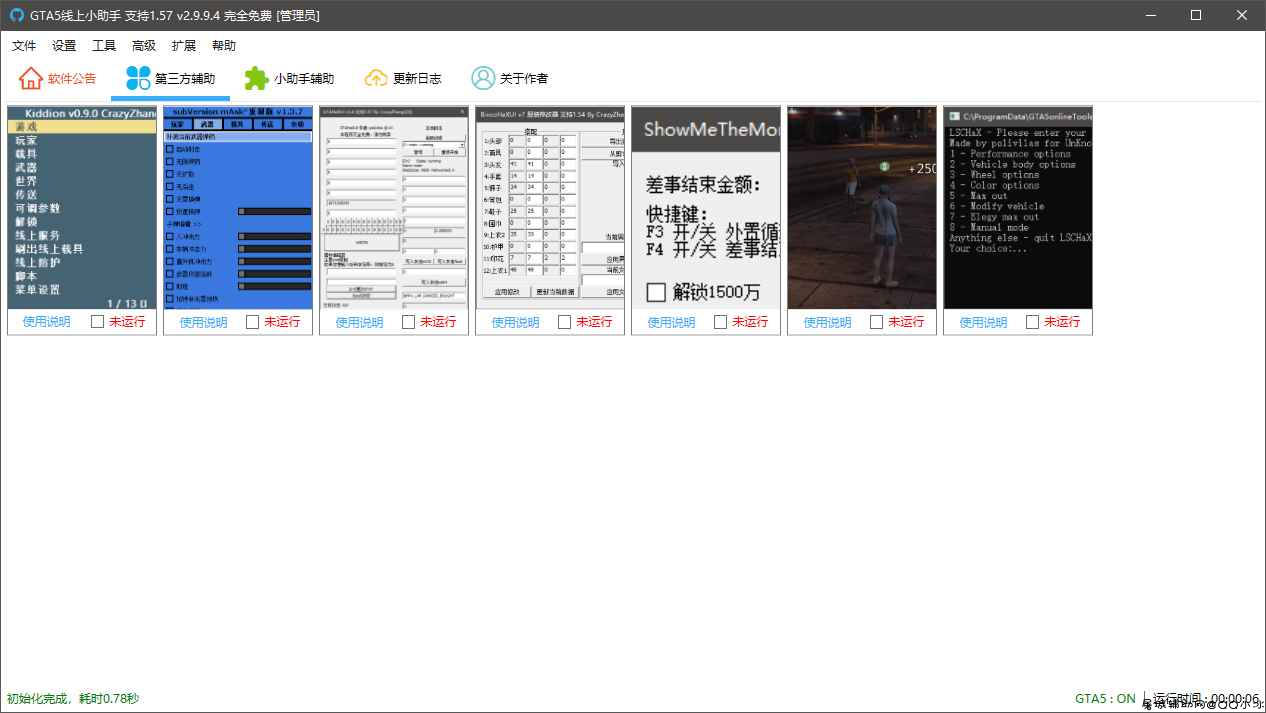1266x713 pixels.
Task: Open 使用说明 under BincoHaX thumbnail
Action: coord(515,322)
